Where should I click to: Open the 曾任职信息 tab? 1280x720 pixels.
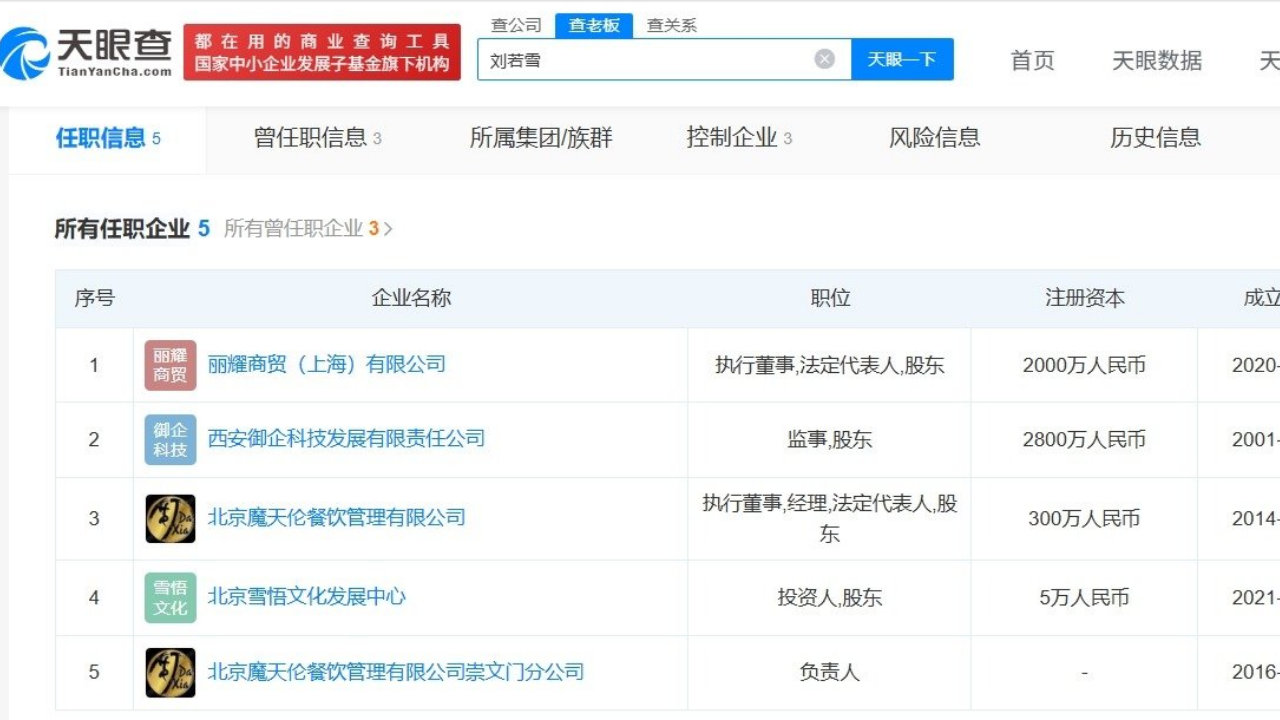click(x=318, y=138)
